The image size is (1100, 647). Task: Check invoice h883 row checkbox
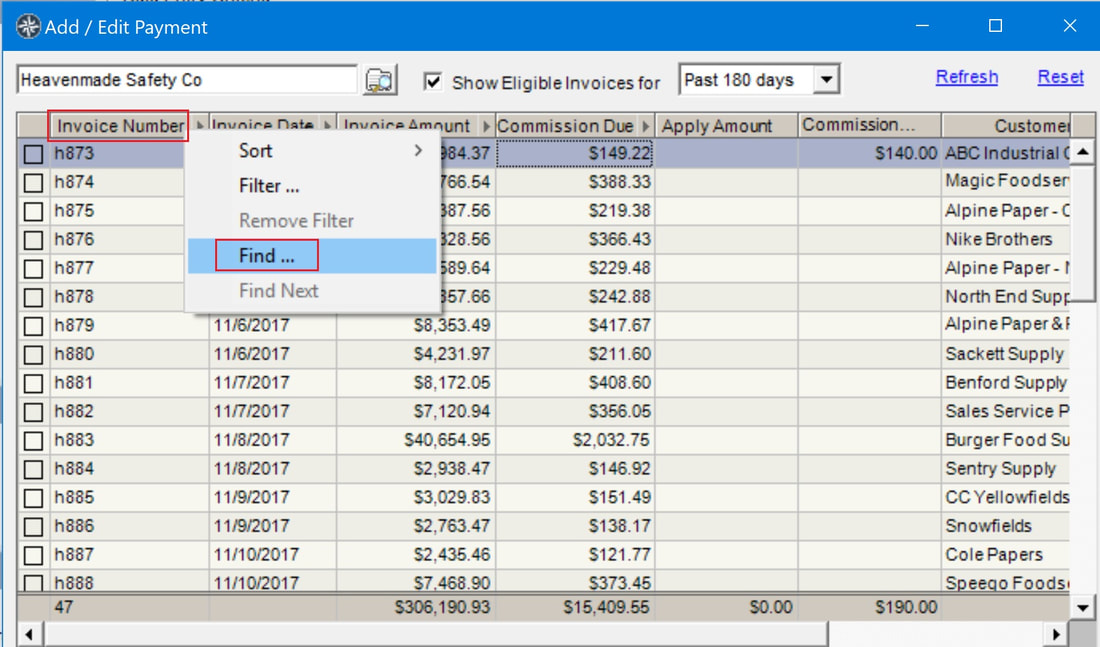coord(33,441)
